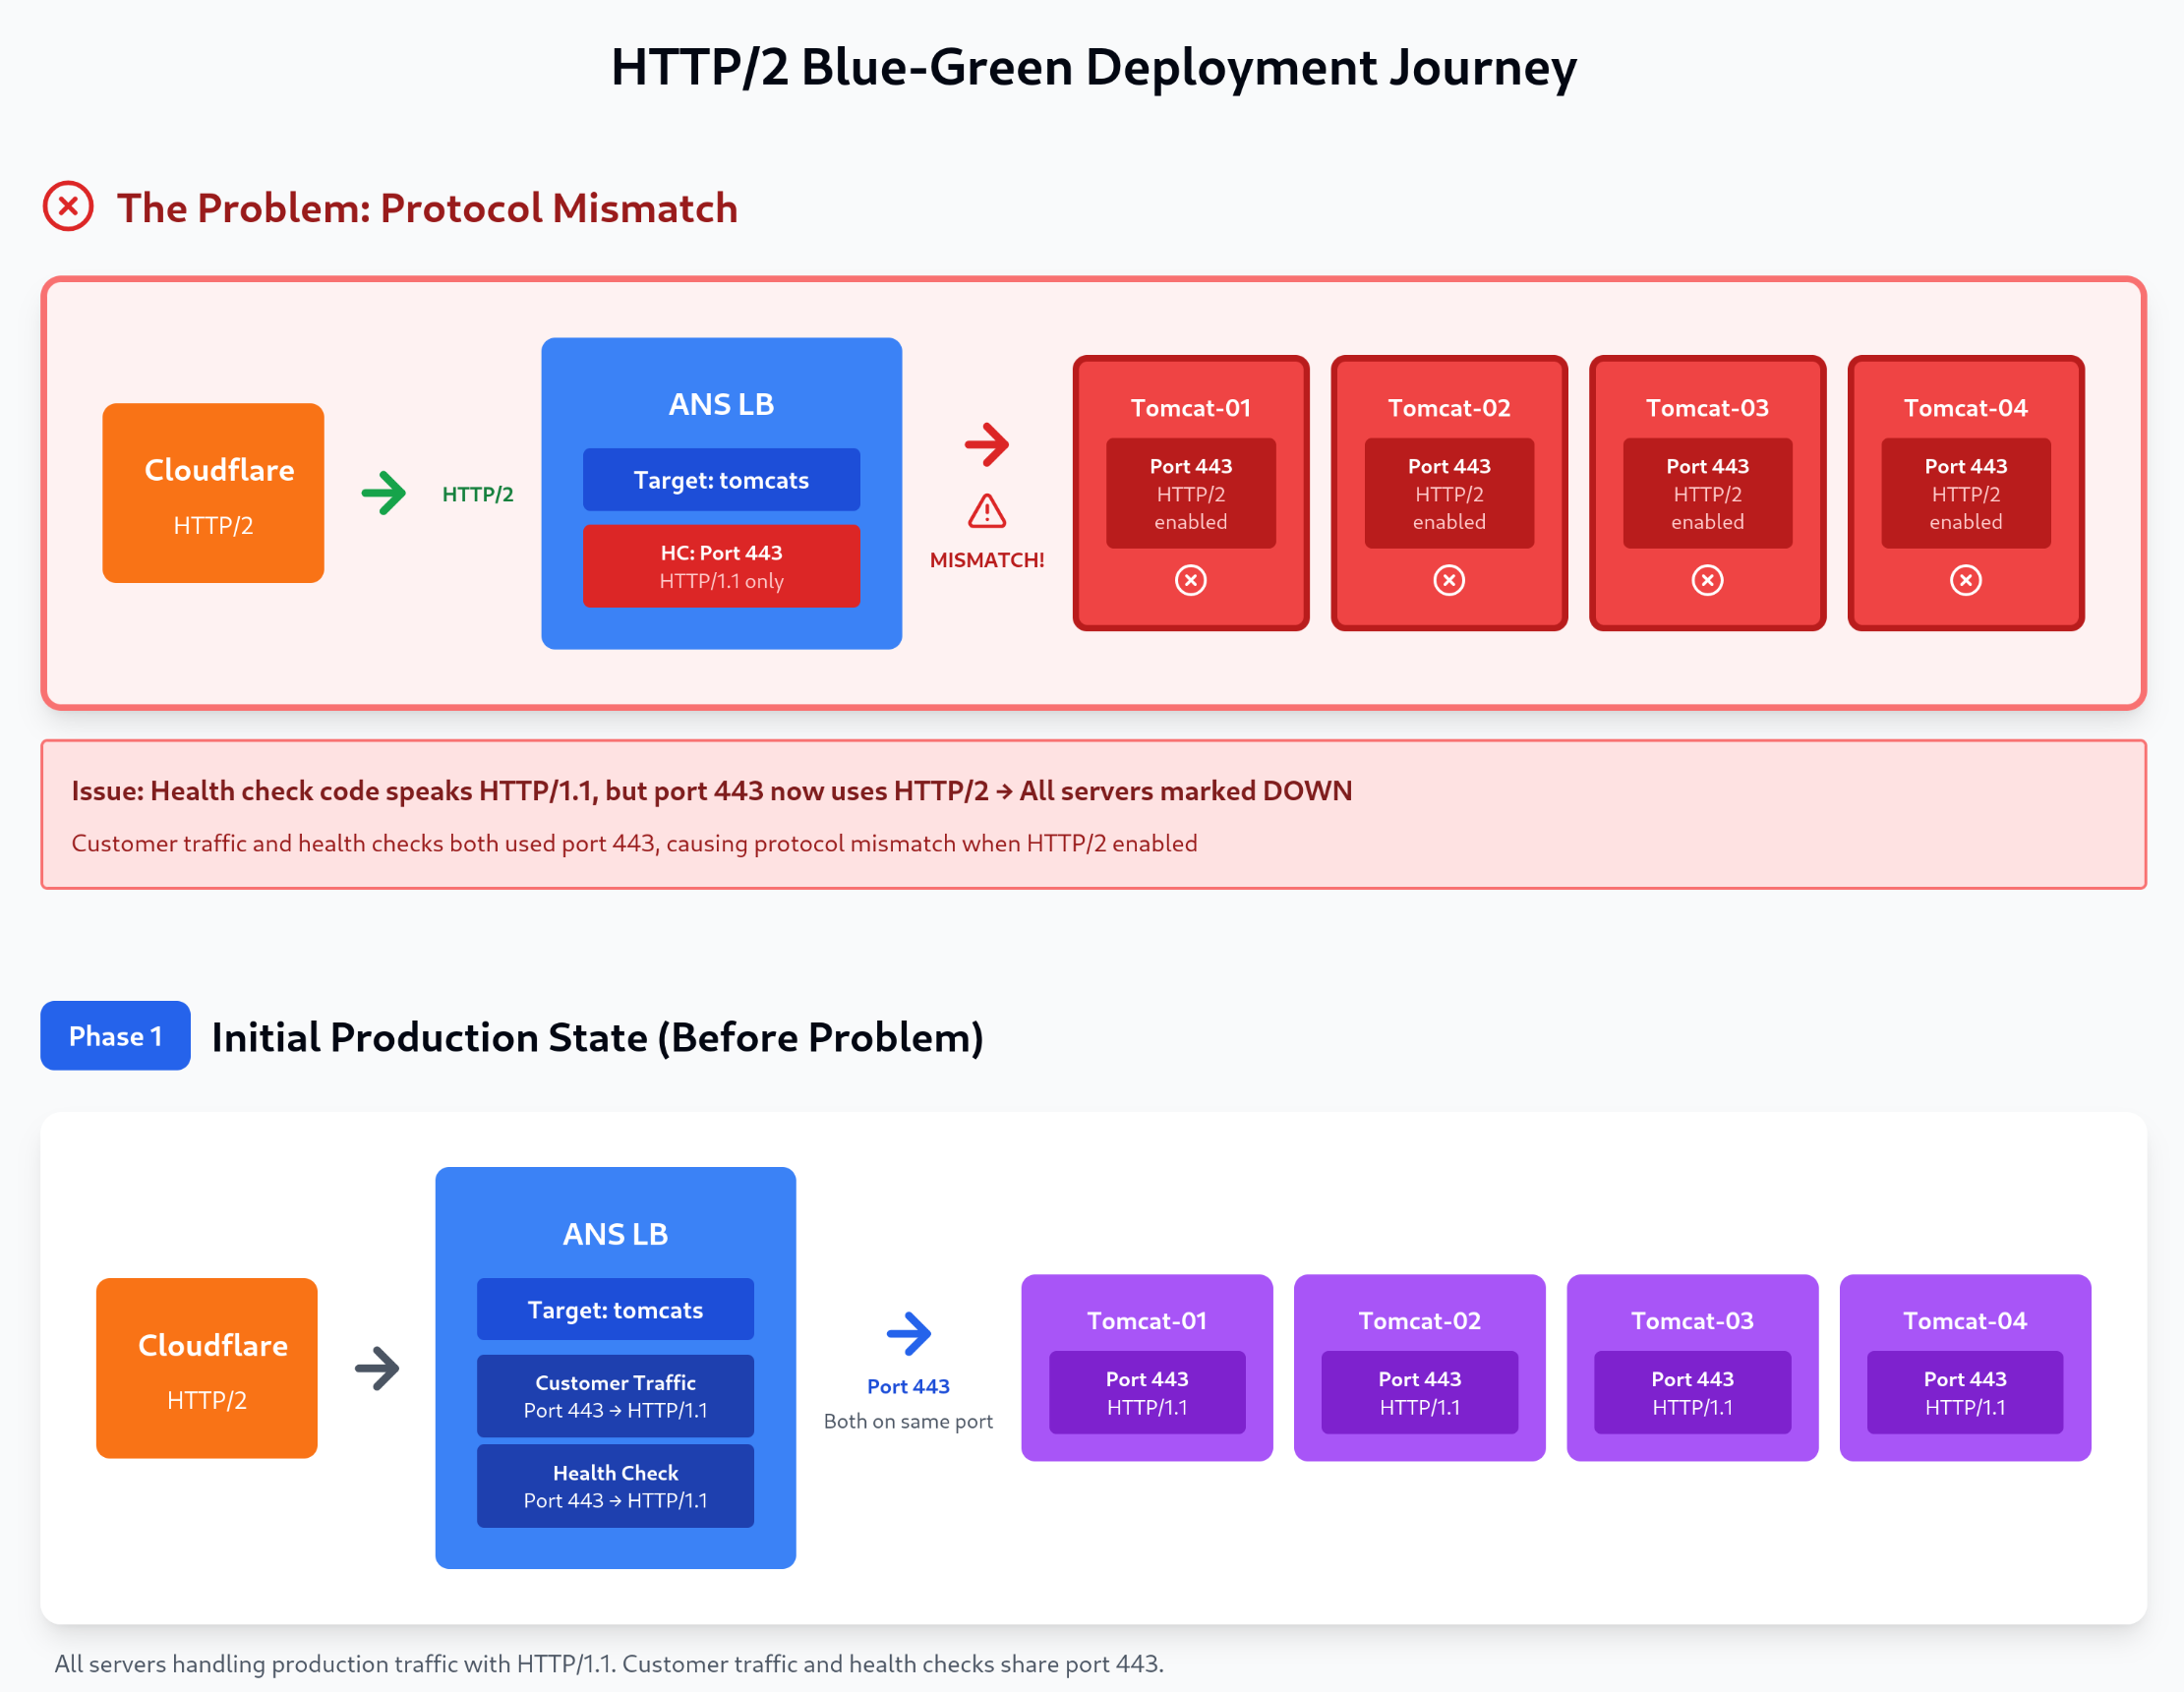2184x1692 pixels.
Task: Click the purple Tomcat-02 title
Action: [1420, 1321]
